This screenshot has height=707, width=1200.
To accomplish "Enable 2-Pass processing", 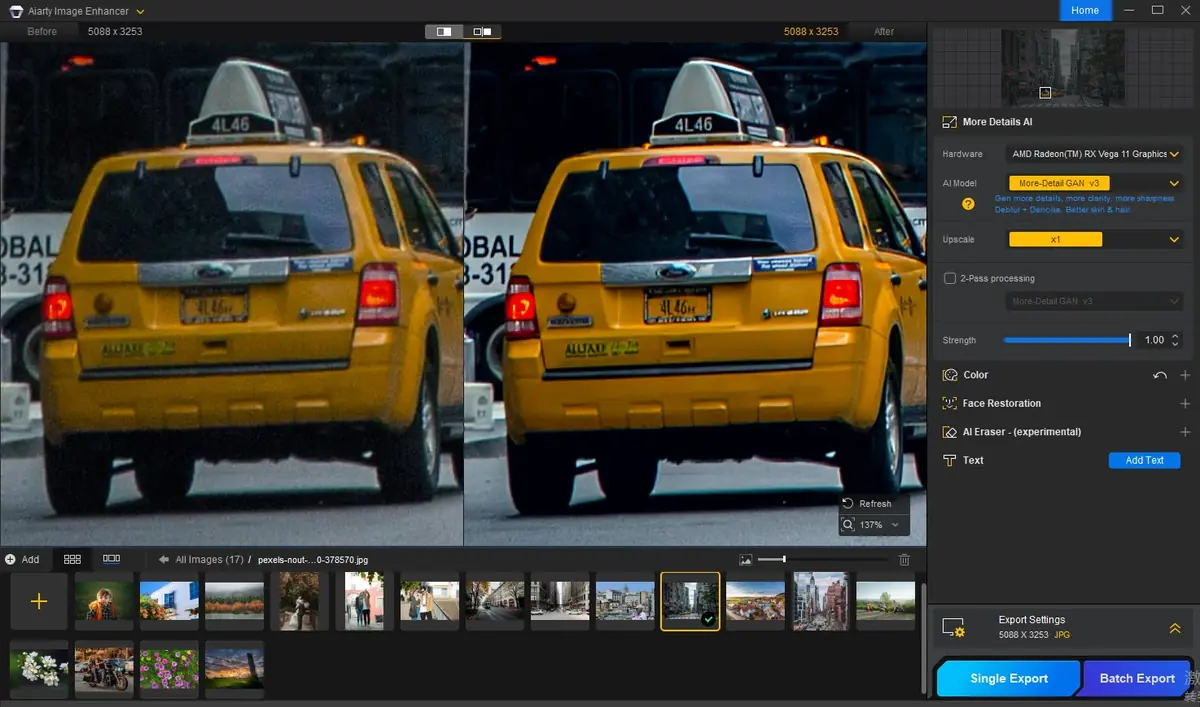I will (x=950, y=278).
